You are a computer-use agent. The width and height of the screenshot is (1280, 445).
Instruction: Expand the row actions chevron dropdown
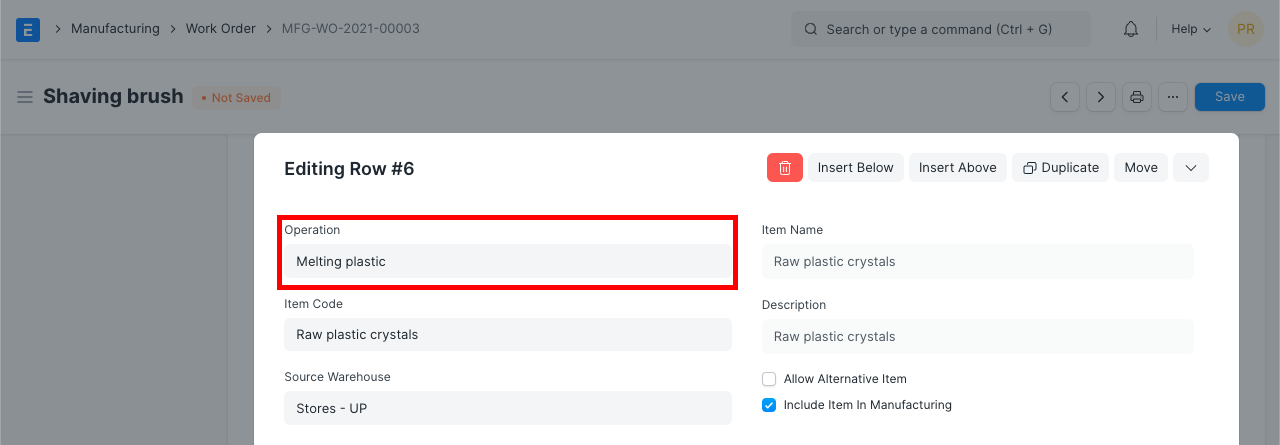[x=1191, y=168]
